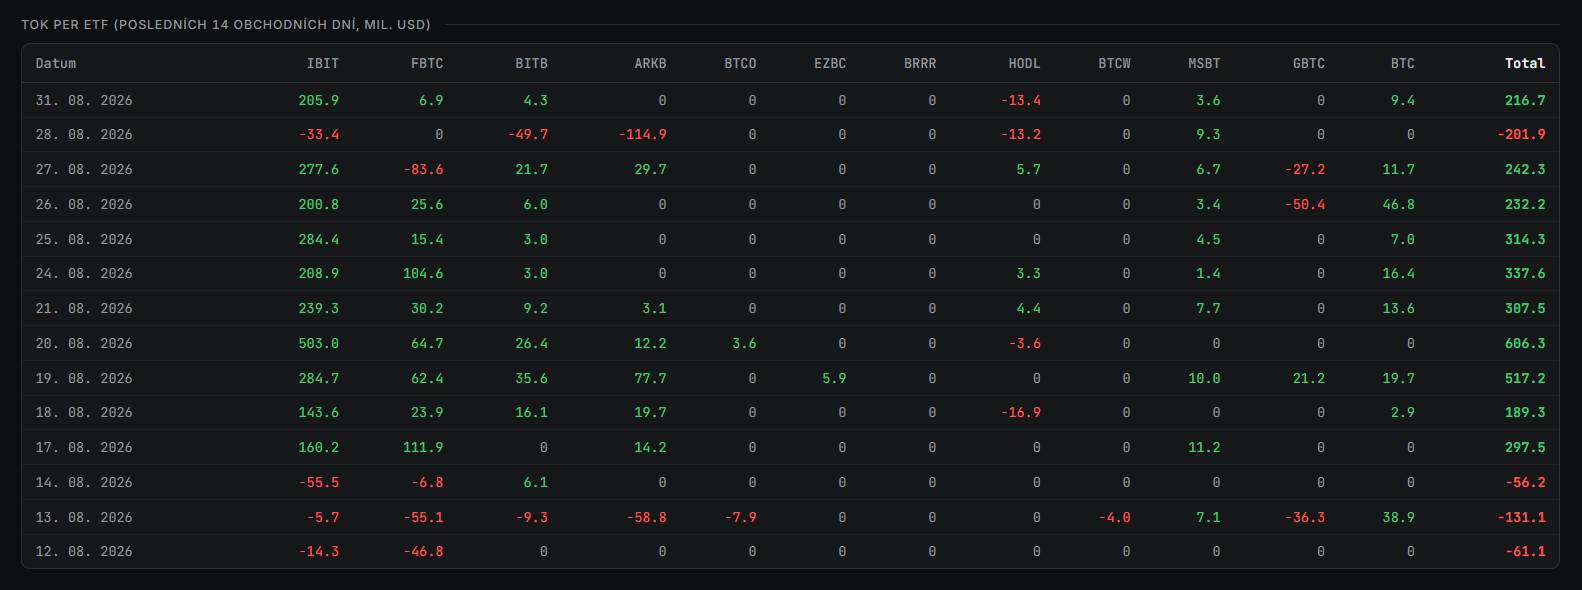Viewport: 1582px width, 590px height.
Task: Select the 31. 08. 2026 date row
Action: click(790, 100)
